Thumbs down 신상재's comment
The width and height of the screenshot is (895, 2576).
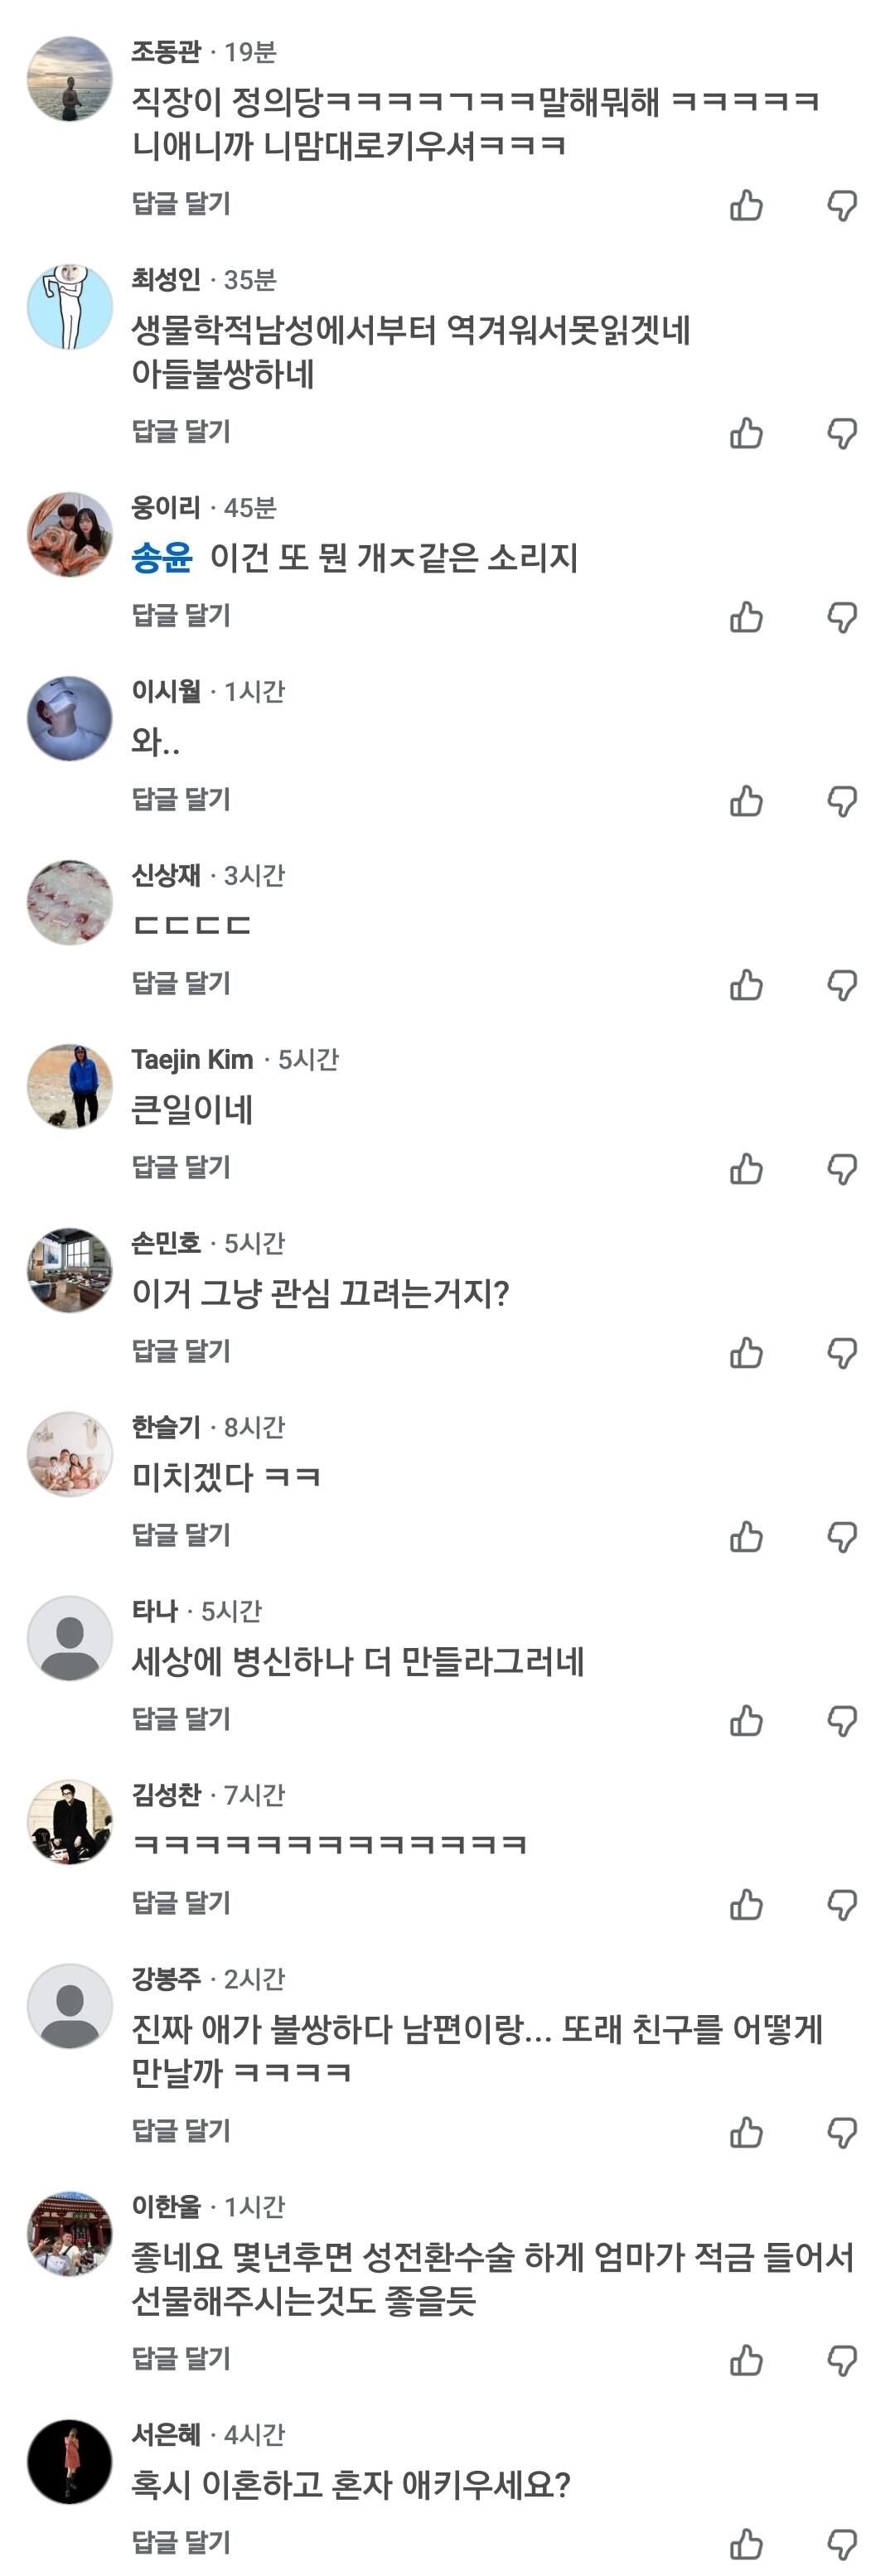coord(842,985)
